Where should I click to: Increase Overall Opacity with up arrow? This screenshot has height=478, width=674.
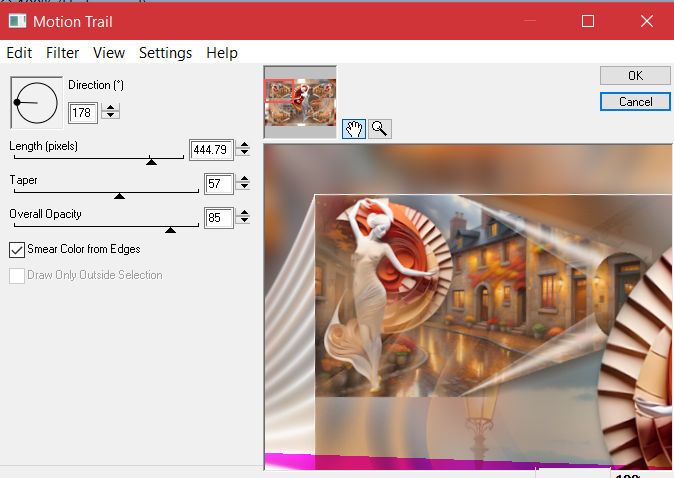[x=244, y=212]
